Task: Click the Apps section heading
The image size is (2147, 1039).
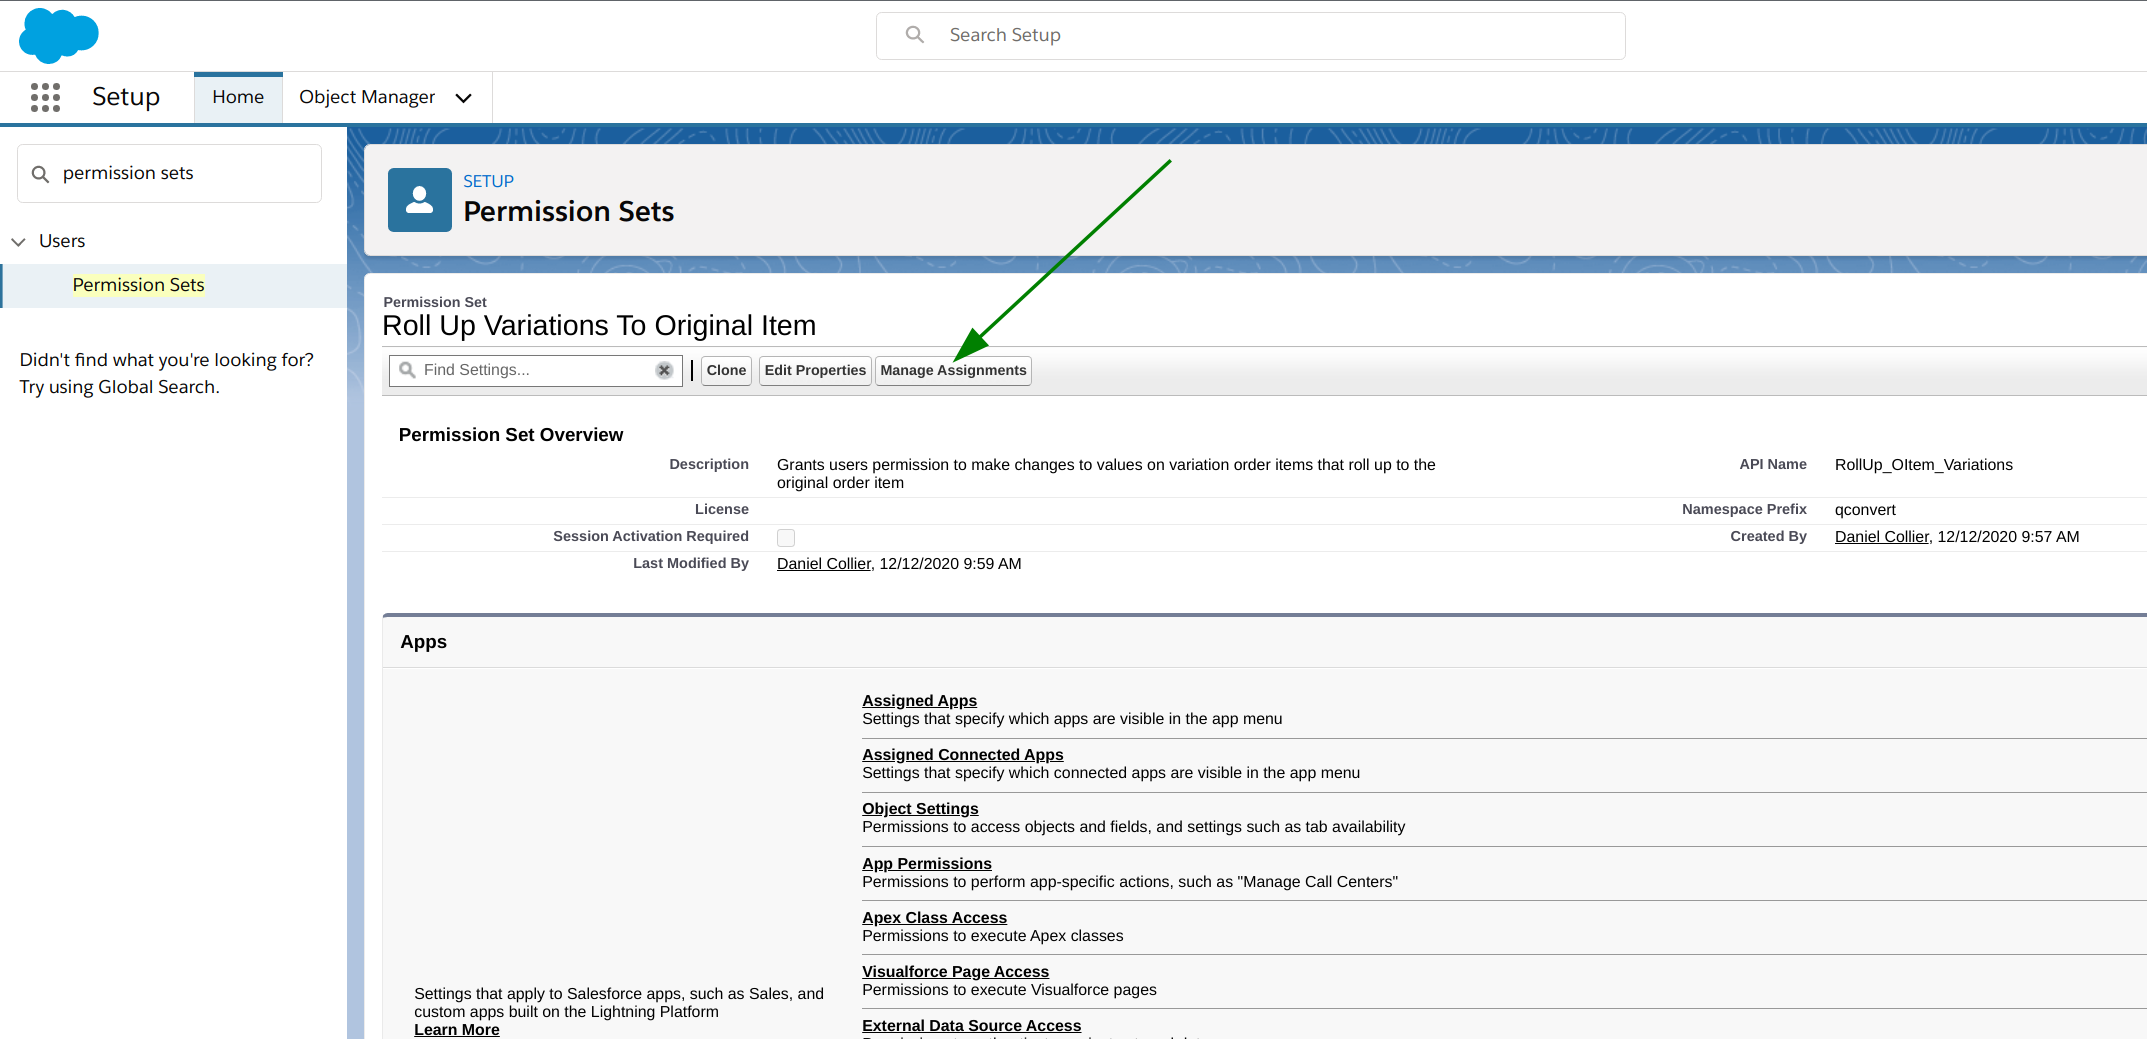Action: pyautogui.click(x=423, y=642)
